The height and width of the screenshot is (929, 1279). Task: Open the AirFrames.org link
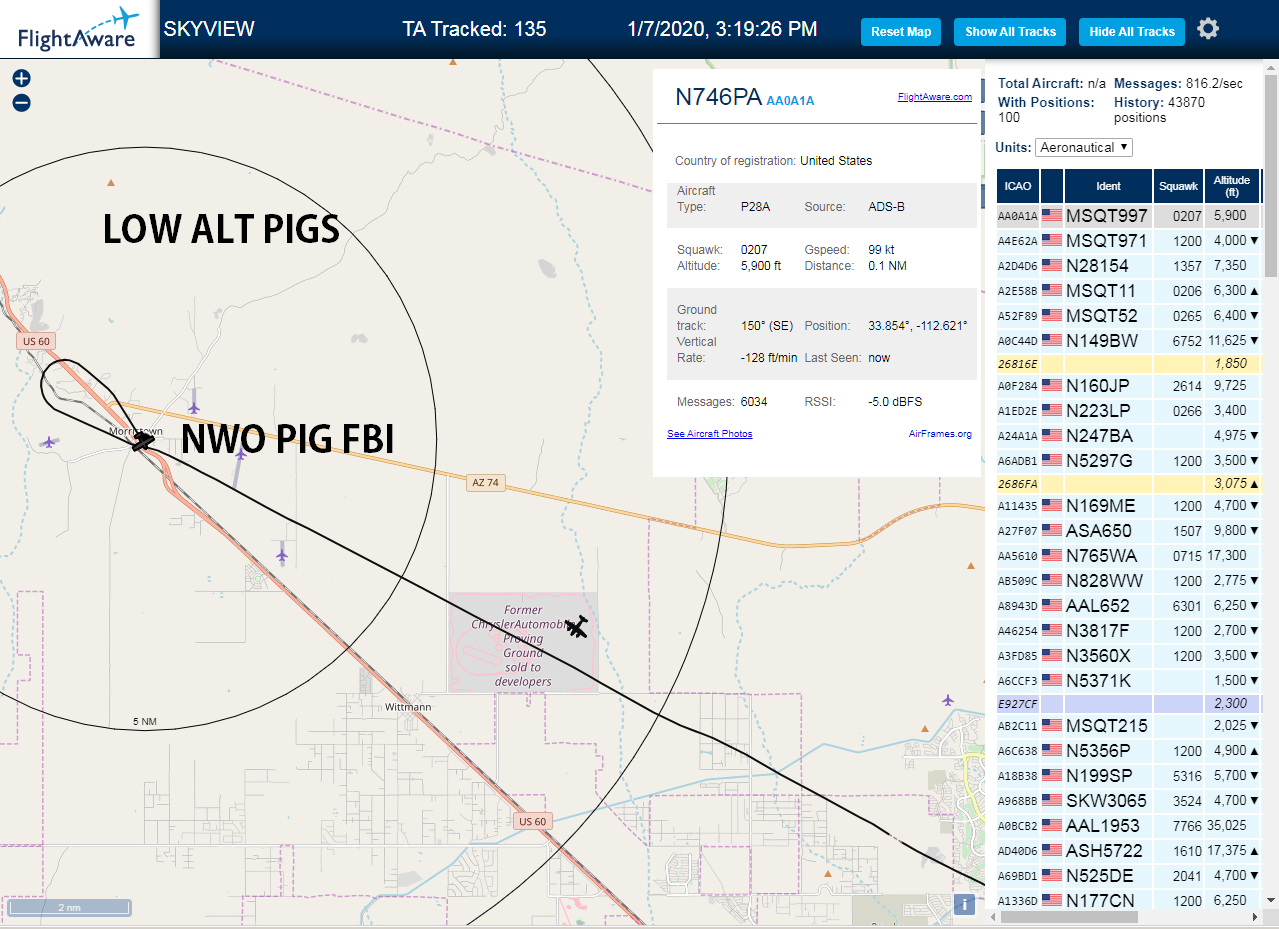click(940, 434)
